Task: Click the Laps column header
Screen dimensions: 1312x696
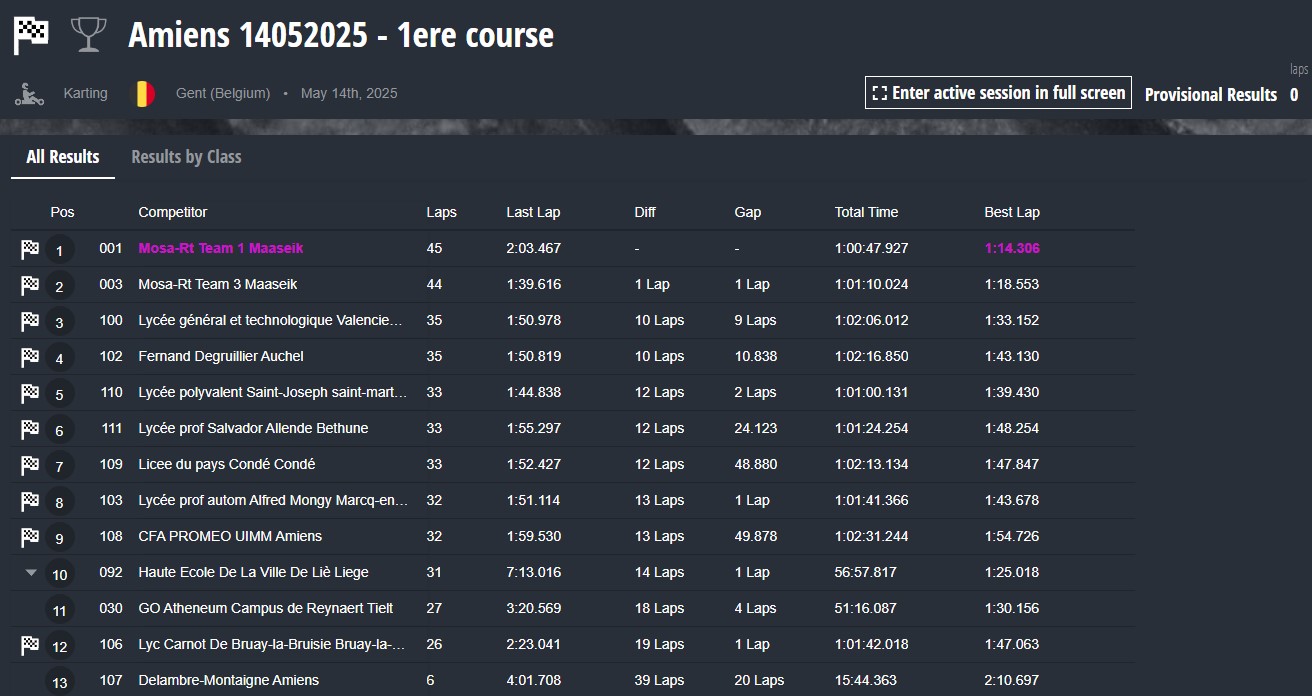Action: pyautogui.click(x=441, y=212)
